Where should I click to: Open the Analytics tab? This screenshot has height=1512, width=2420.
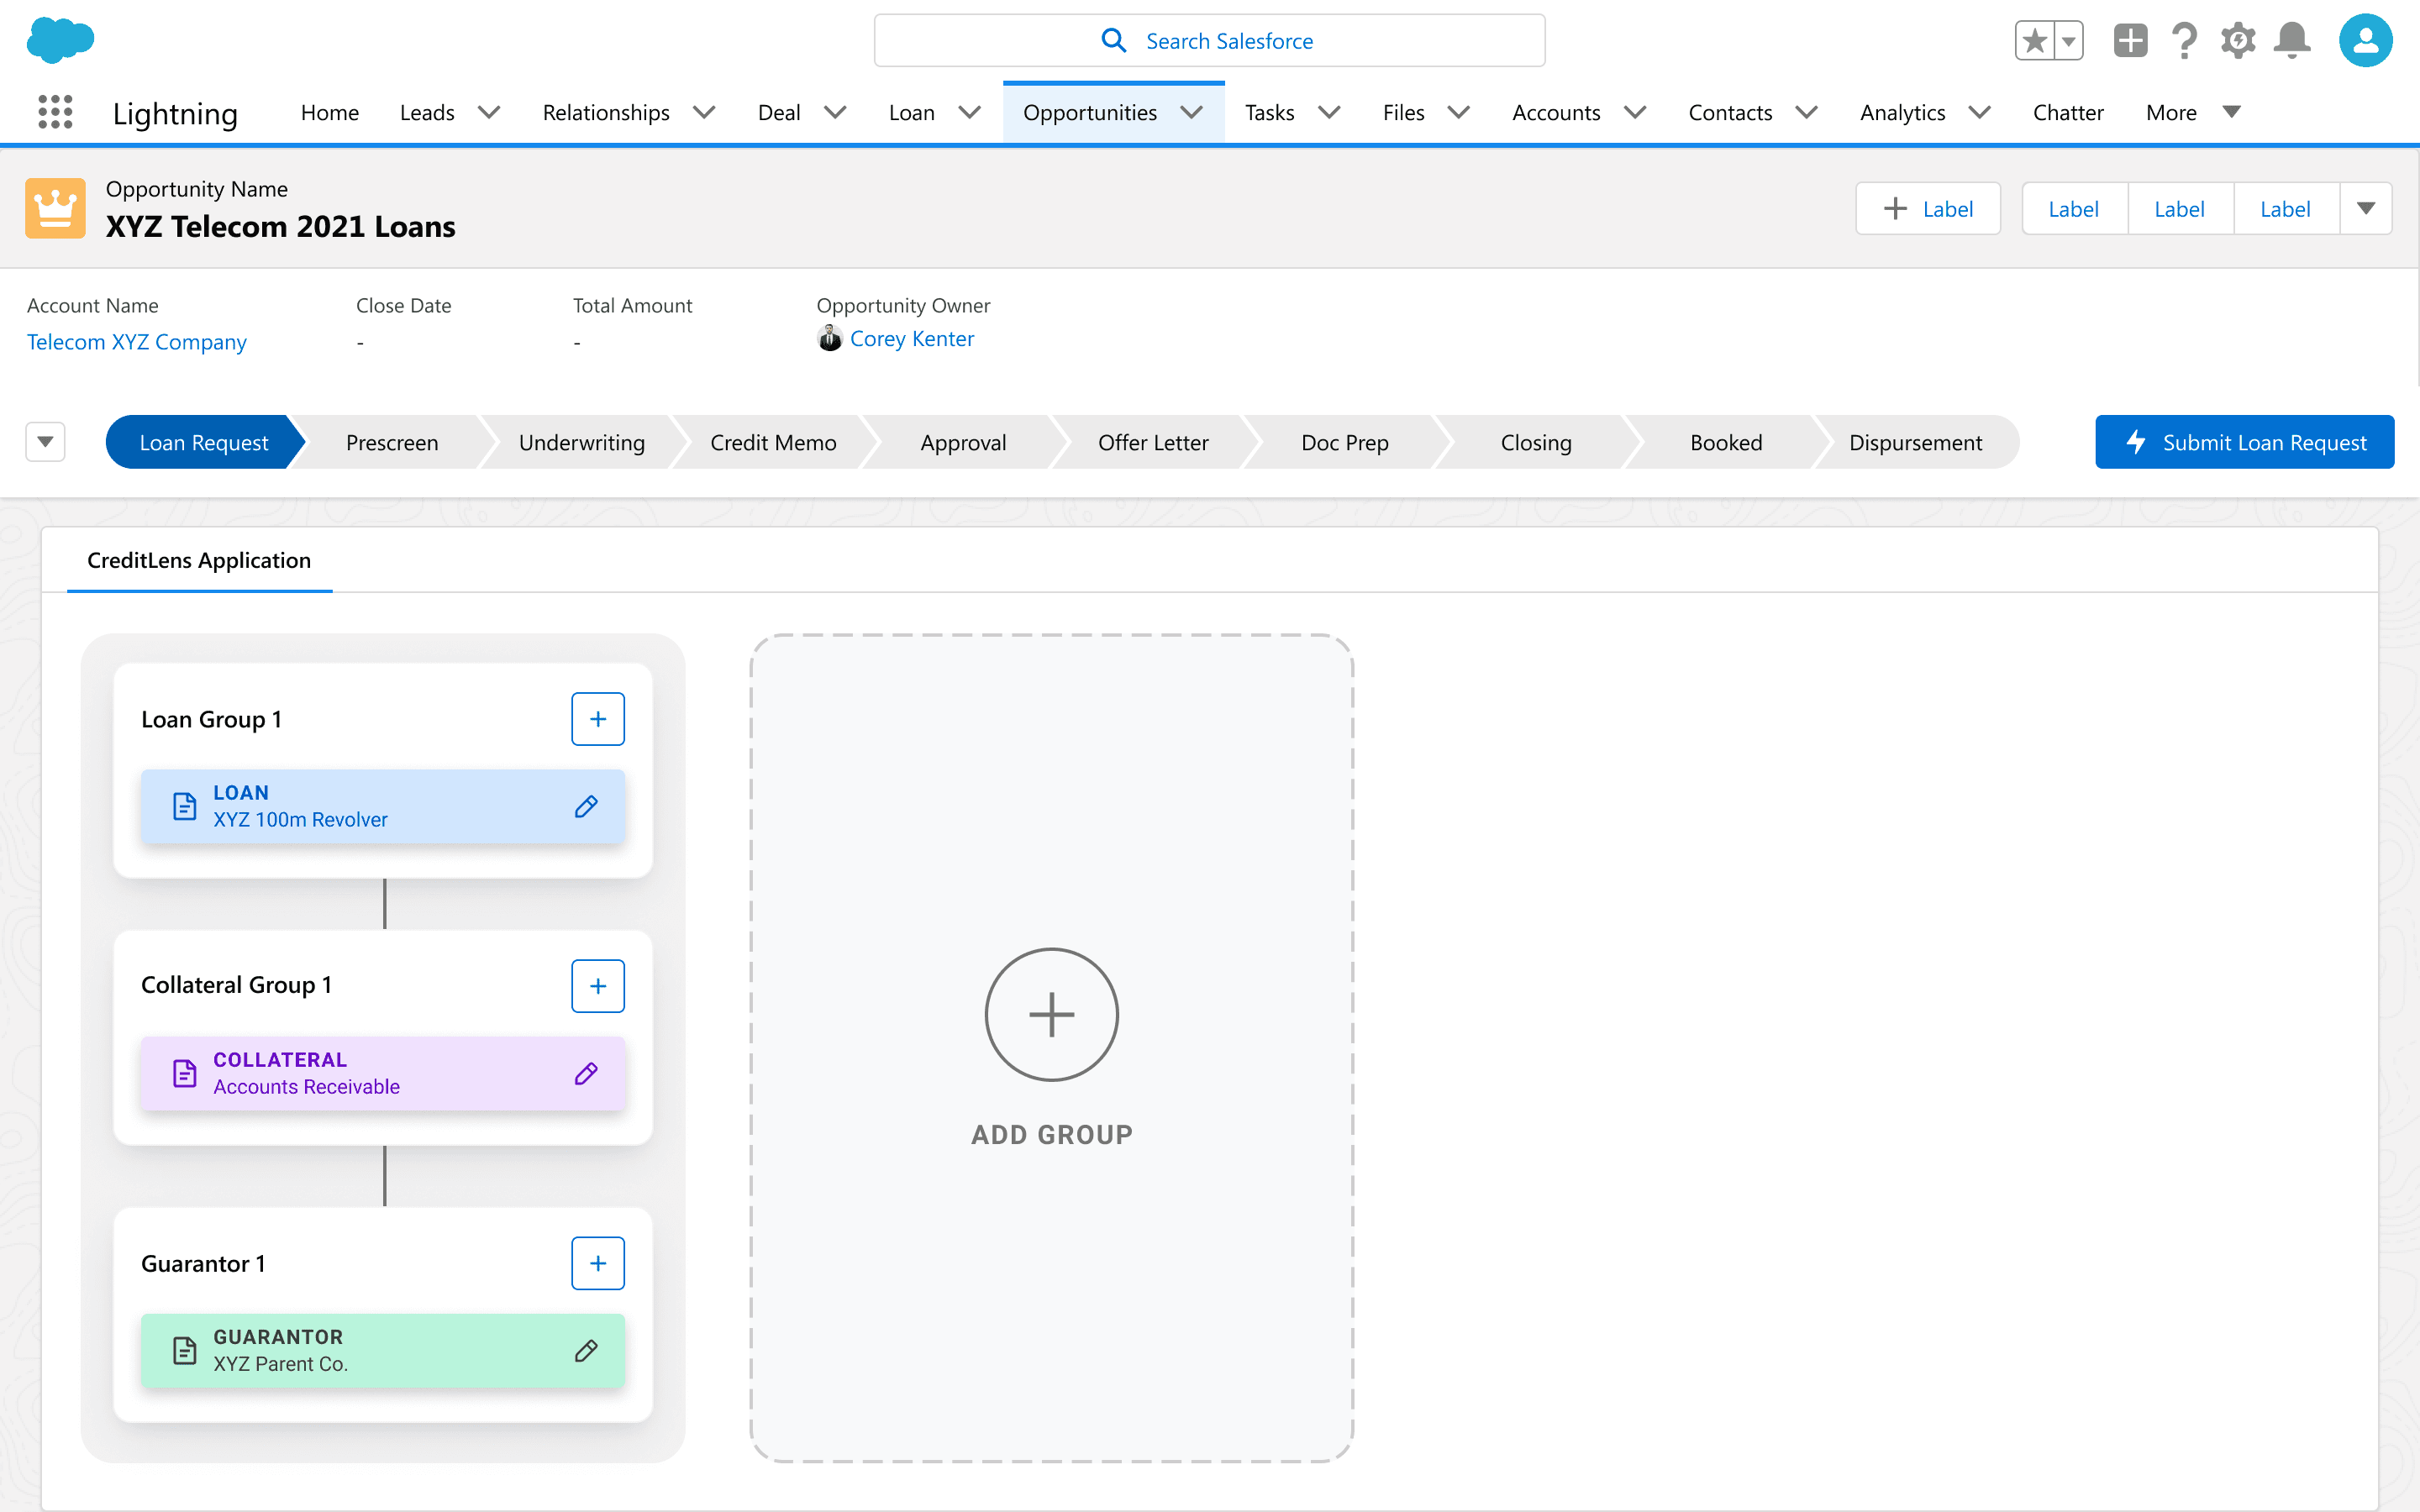point(1902,112)
